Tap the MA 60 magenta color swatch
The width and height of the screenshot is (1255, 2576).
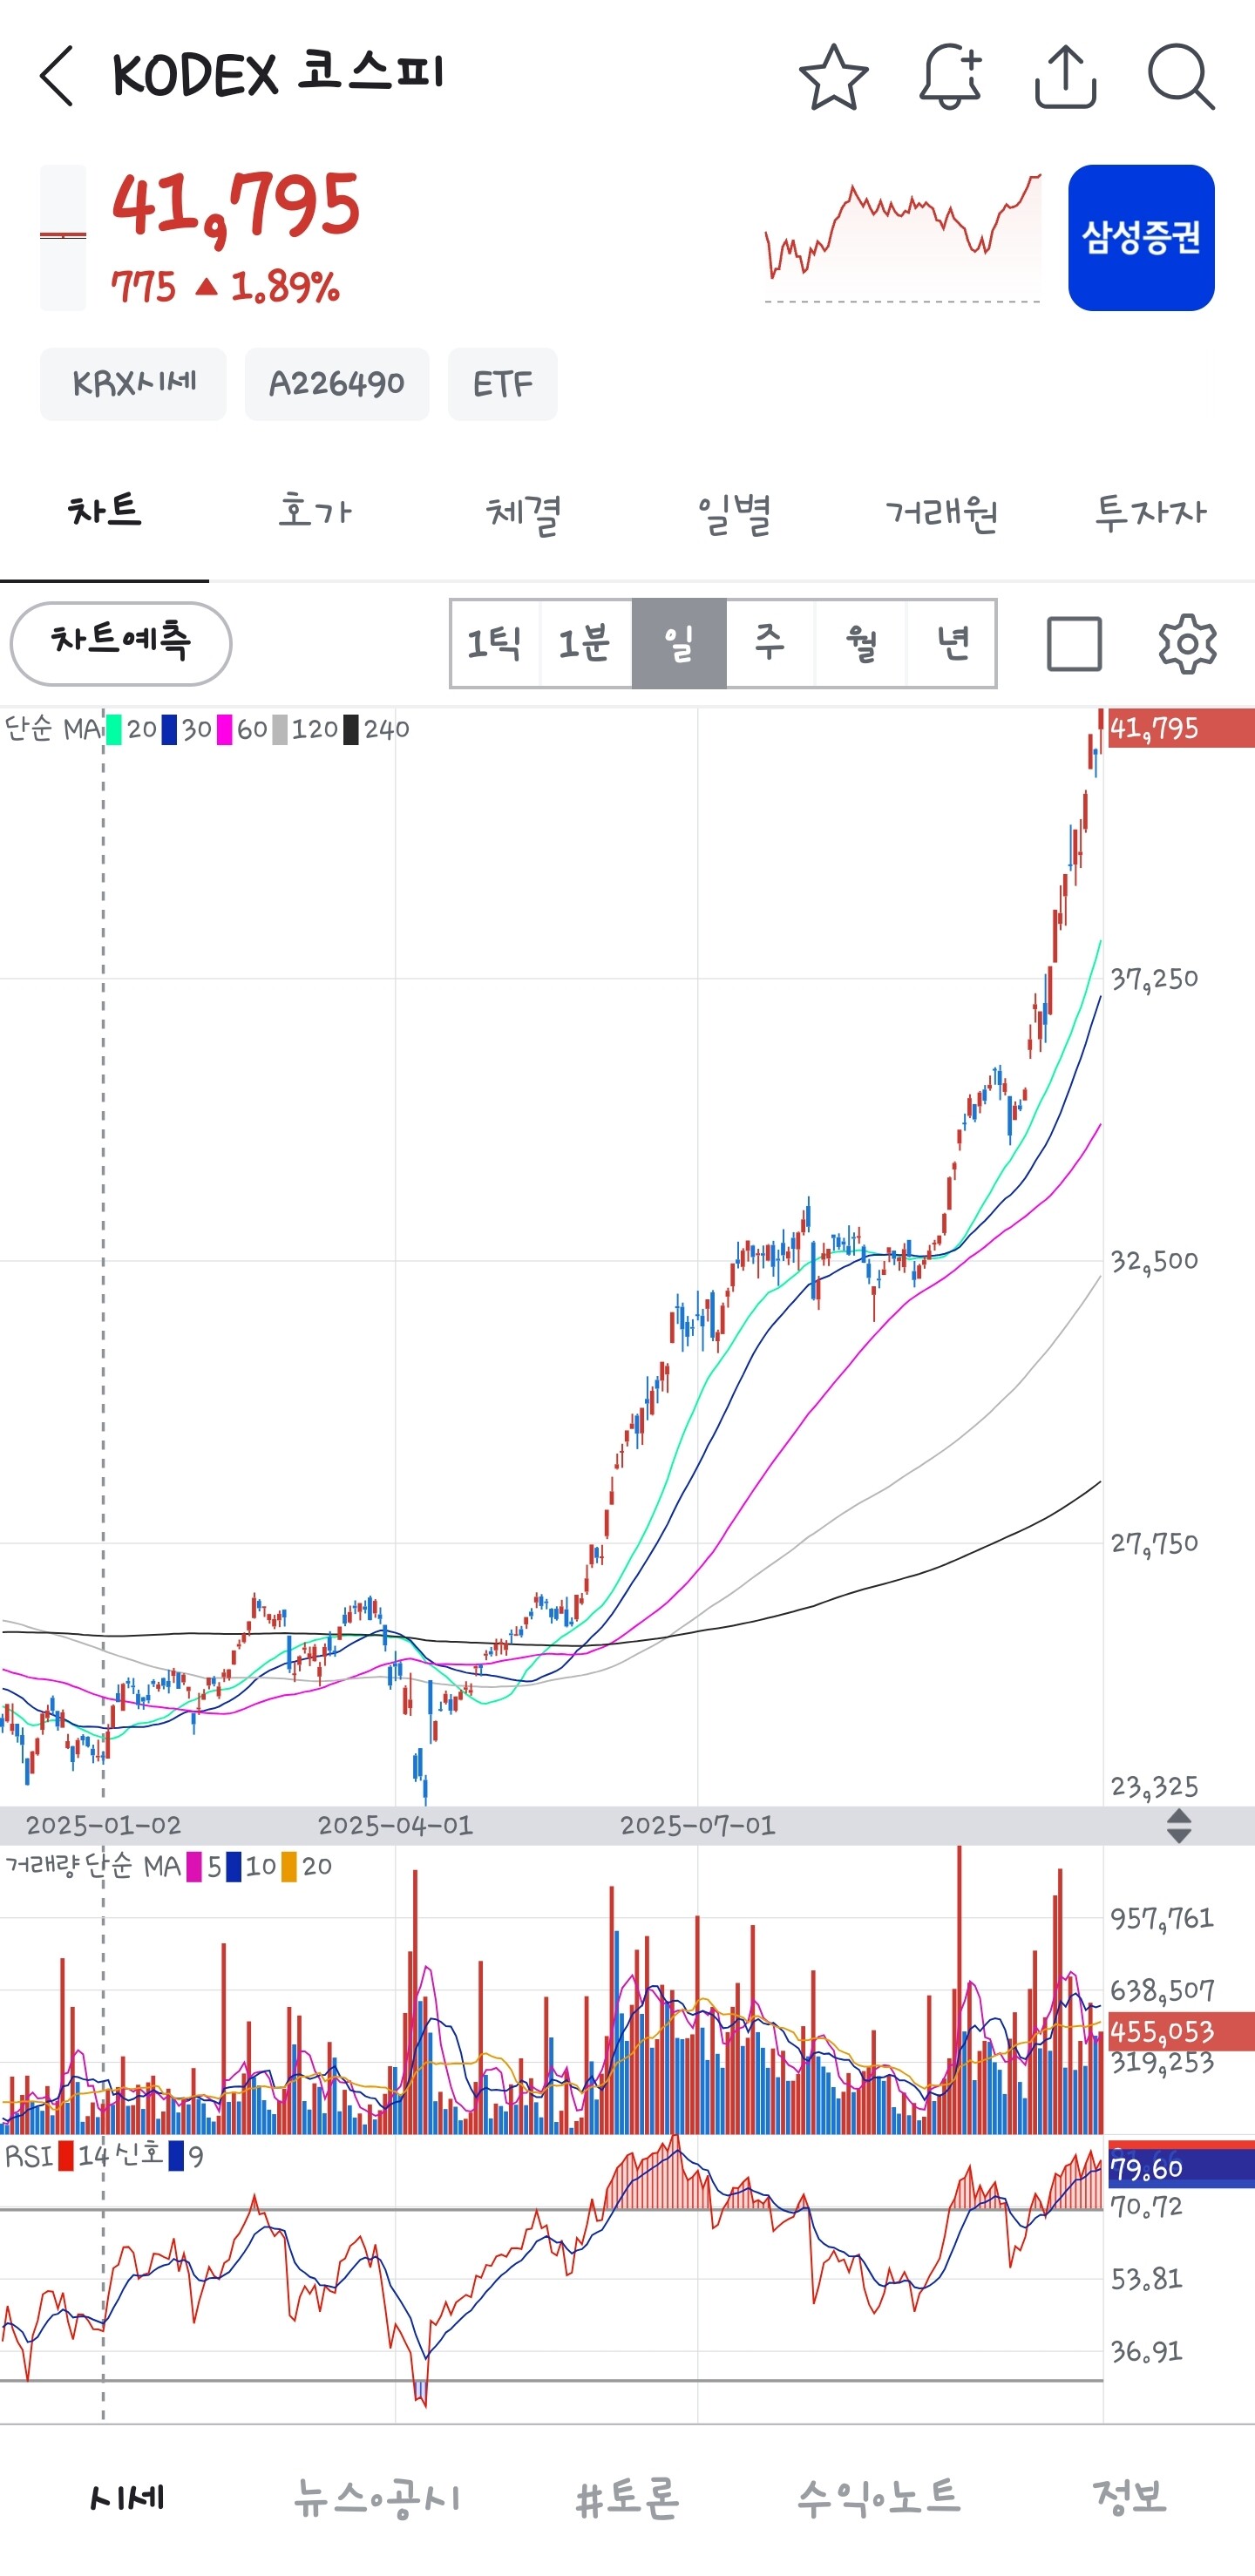(224, 730)
